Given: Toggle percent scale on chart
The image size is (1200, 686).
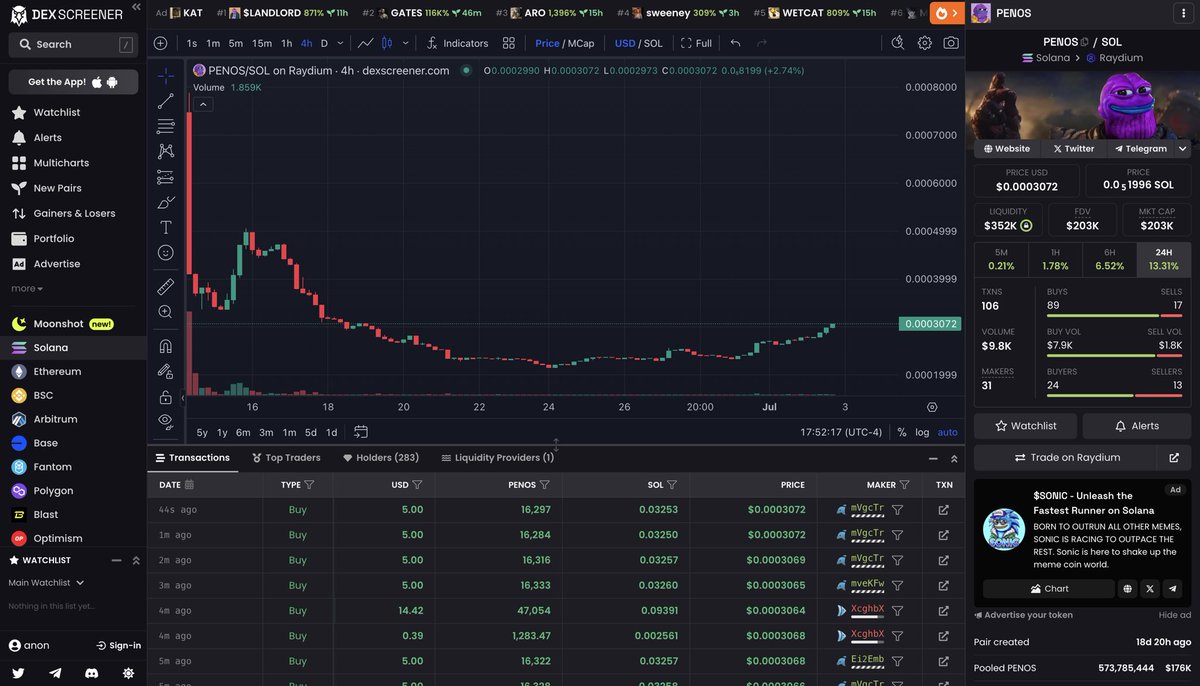Looking at the screenshot, I should pyautogui.click(x=902, y=432).
